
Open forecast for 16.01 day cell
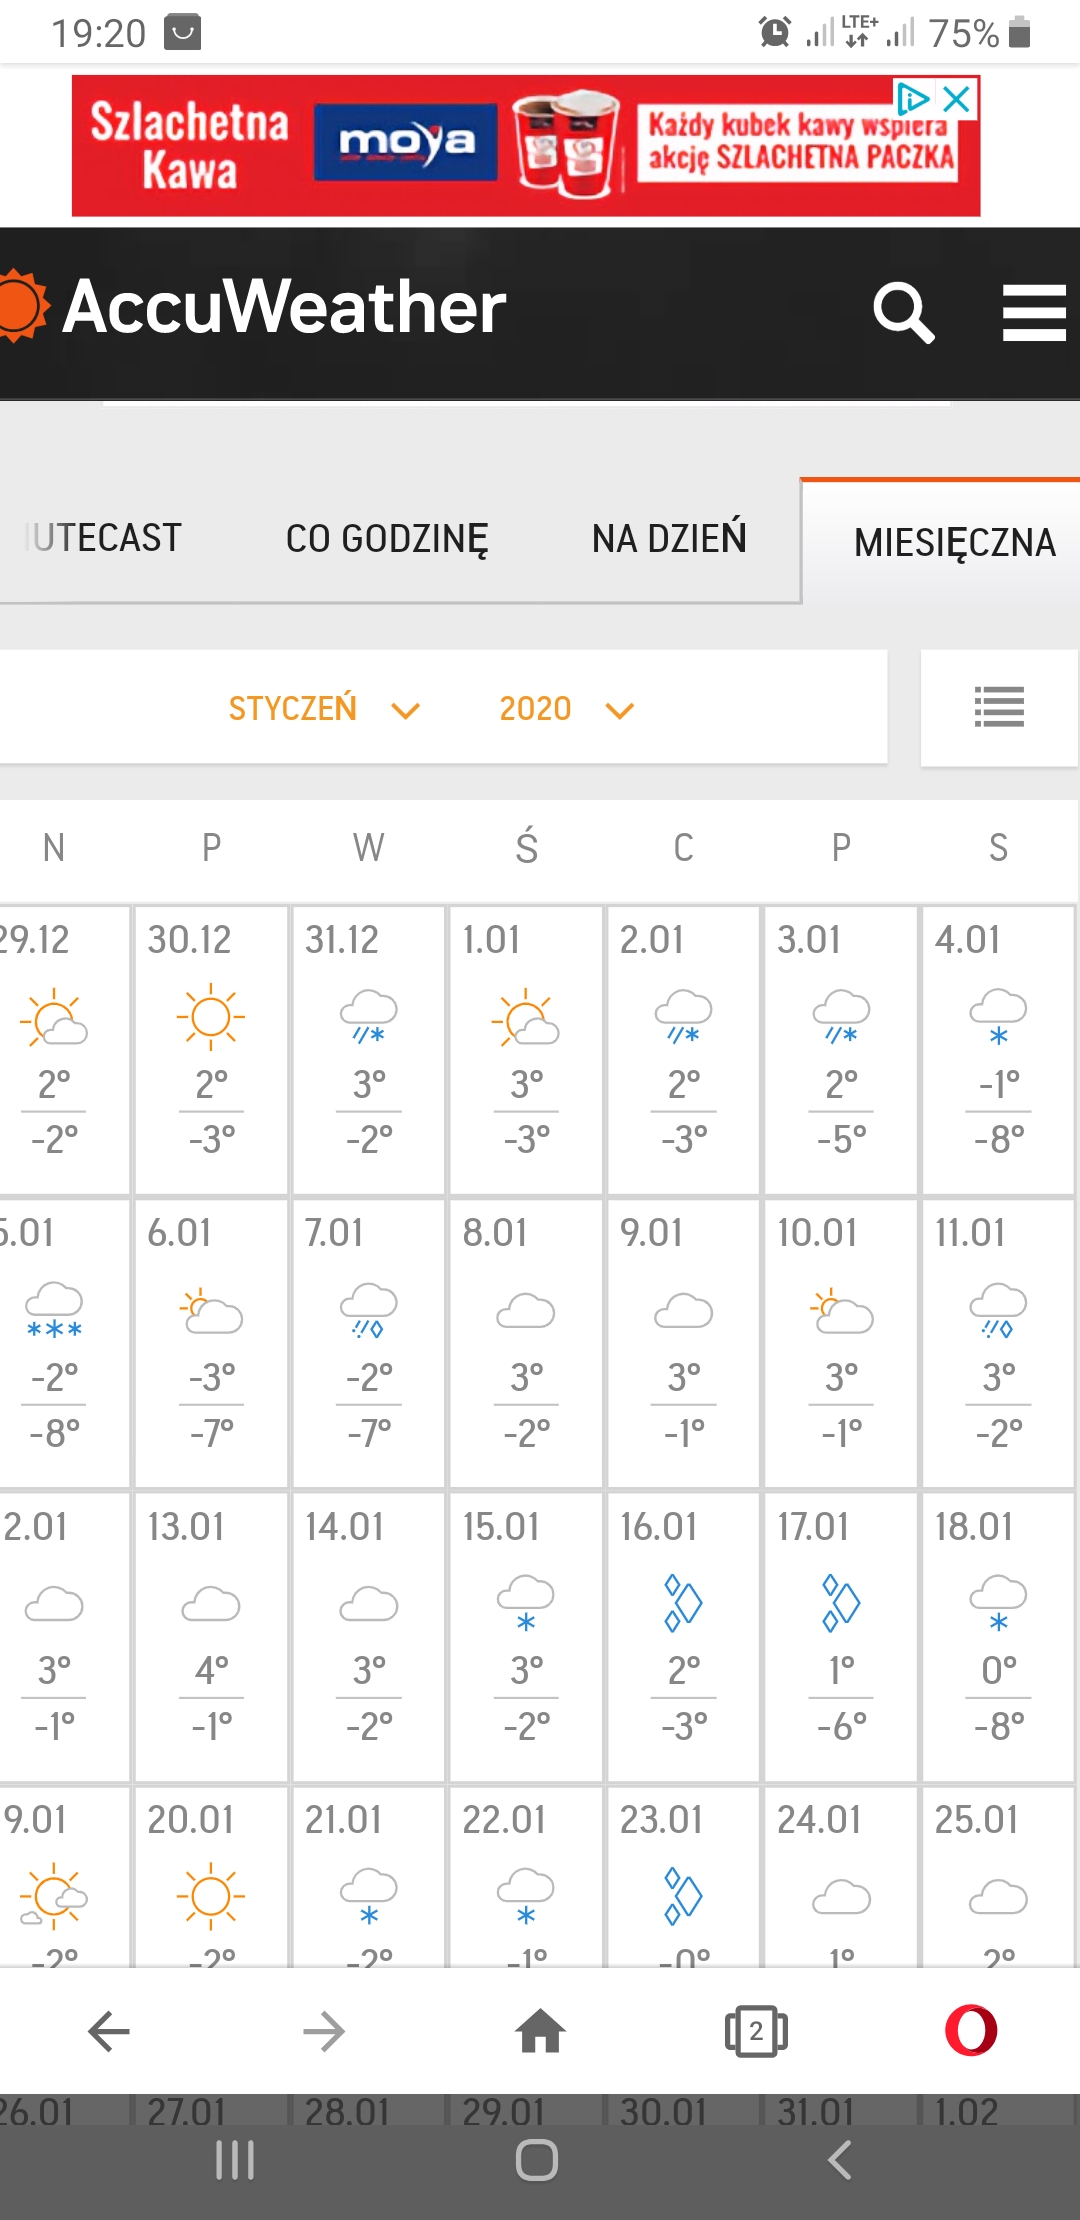(684, 1636)
